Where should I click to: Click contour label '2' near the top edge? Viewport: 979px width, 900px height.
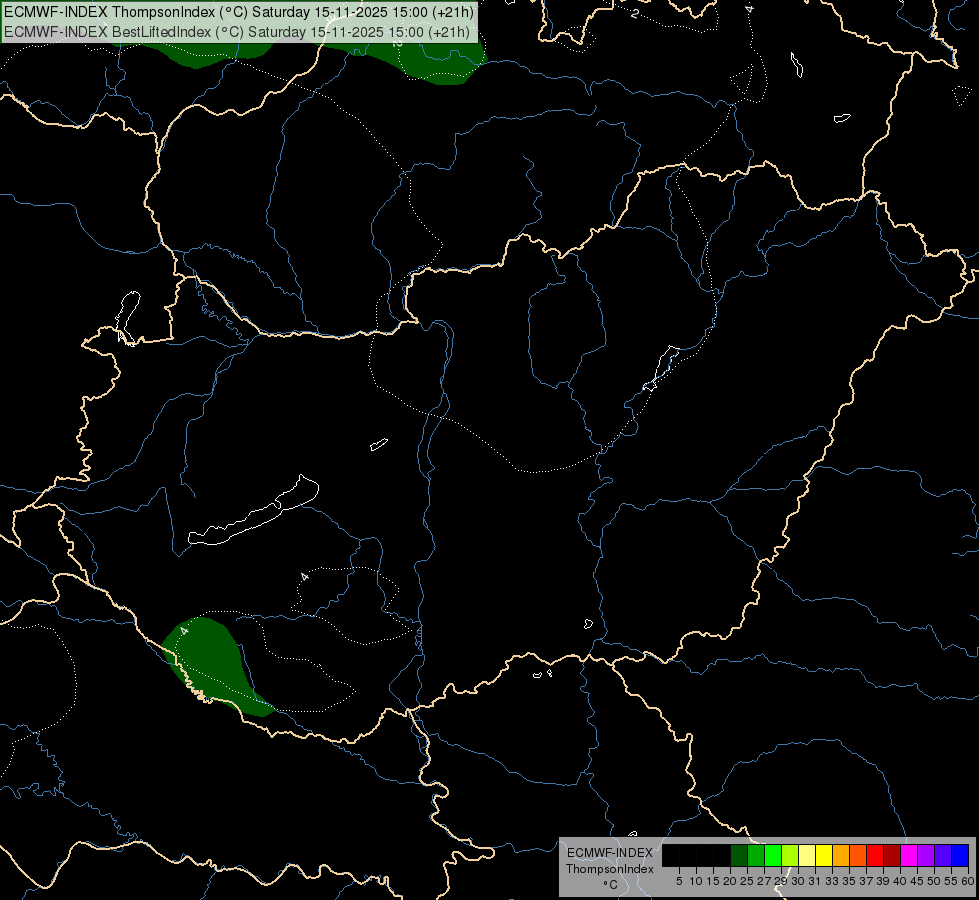634,13
